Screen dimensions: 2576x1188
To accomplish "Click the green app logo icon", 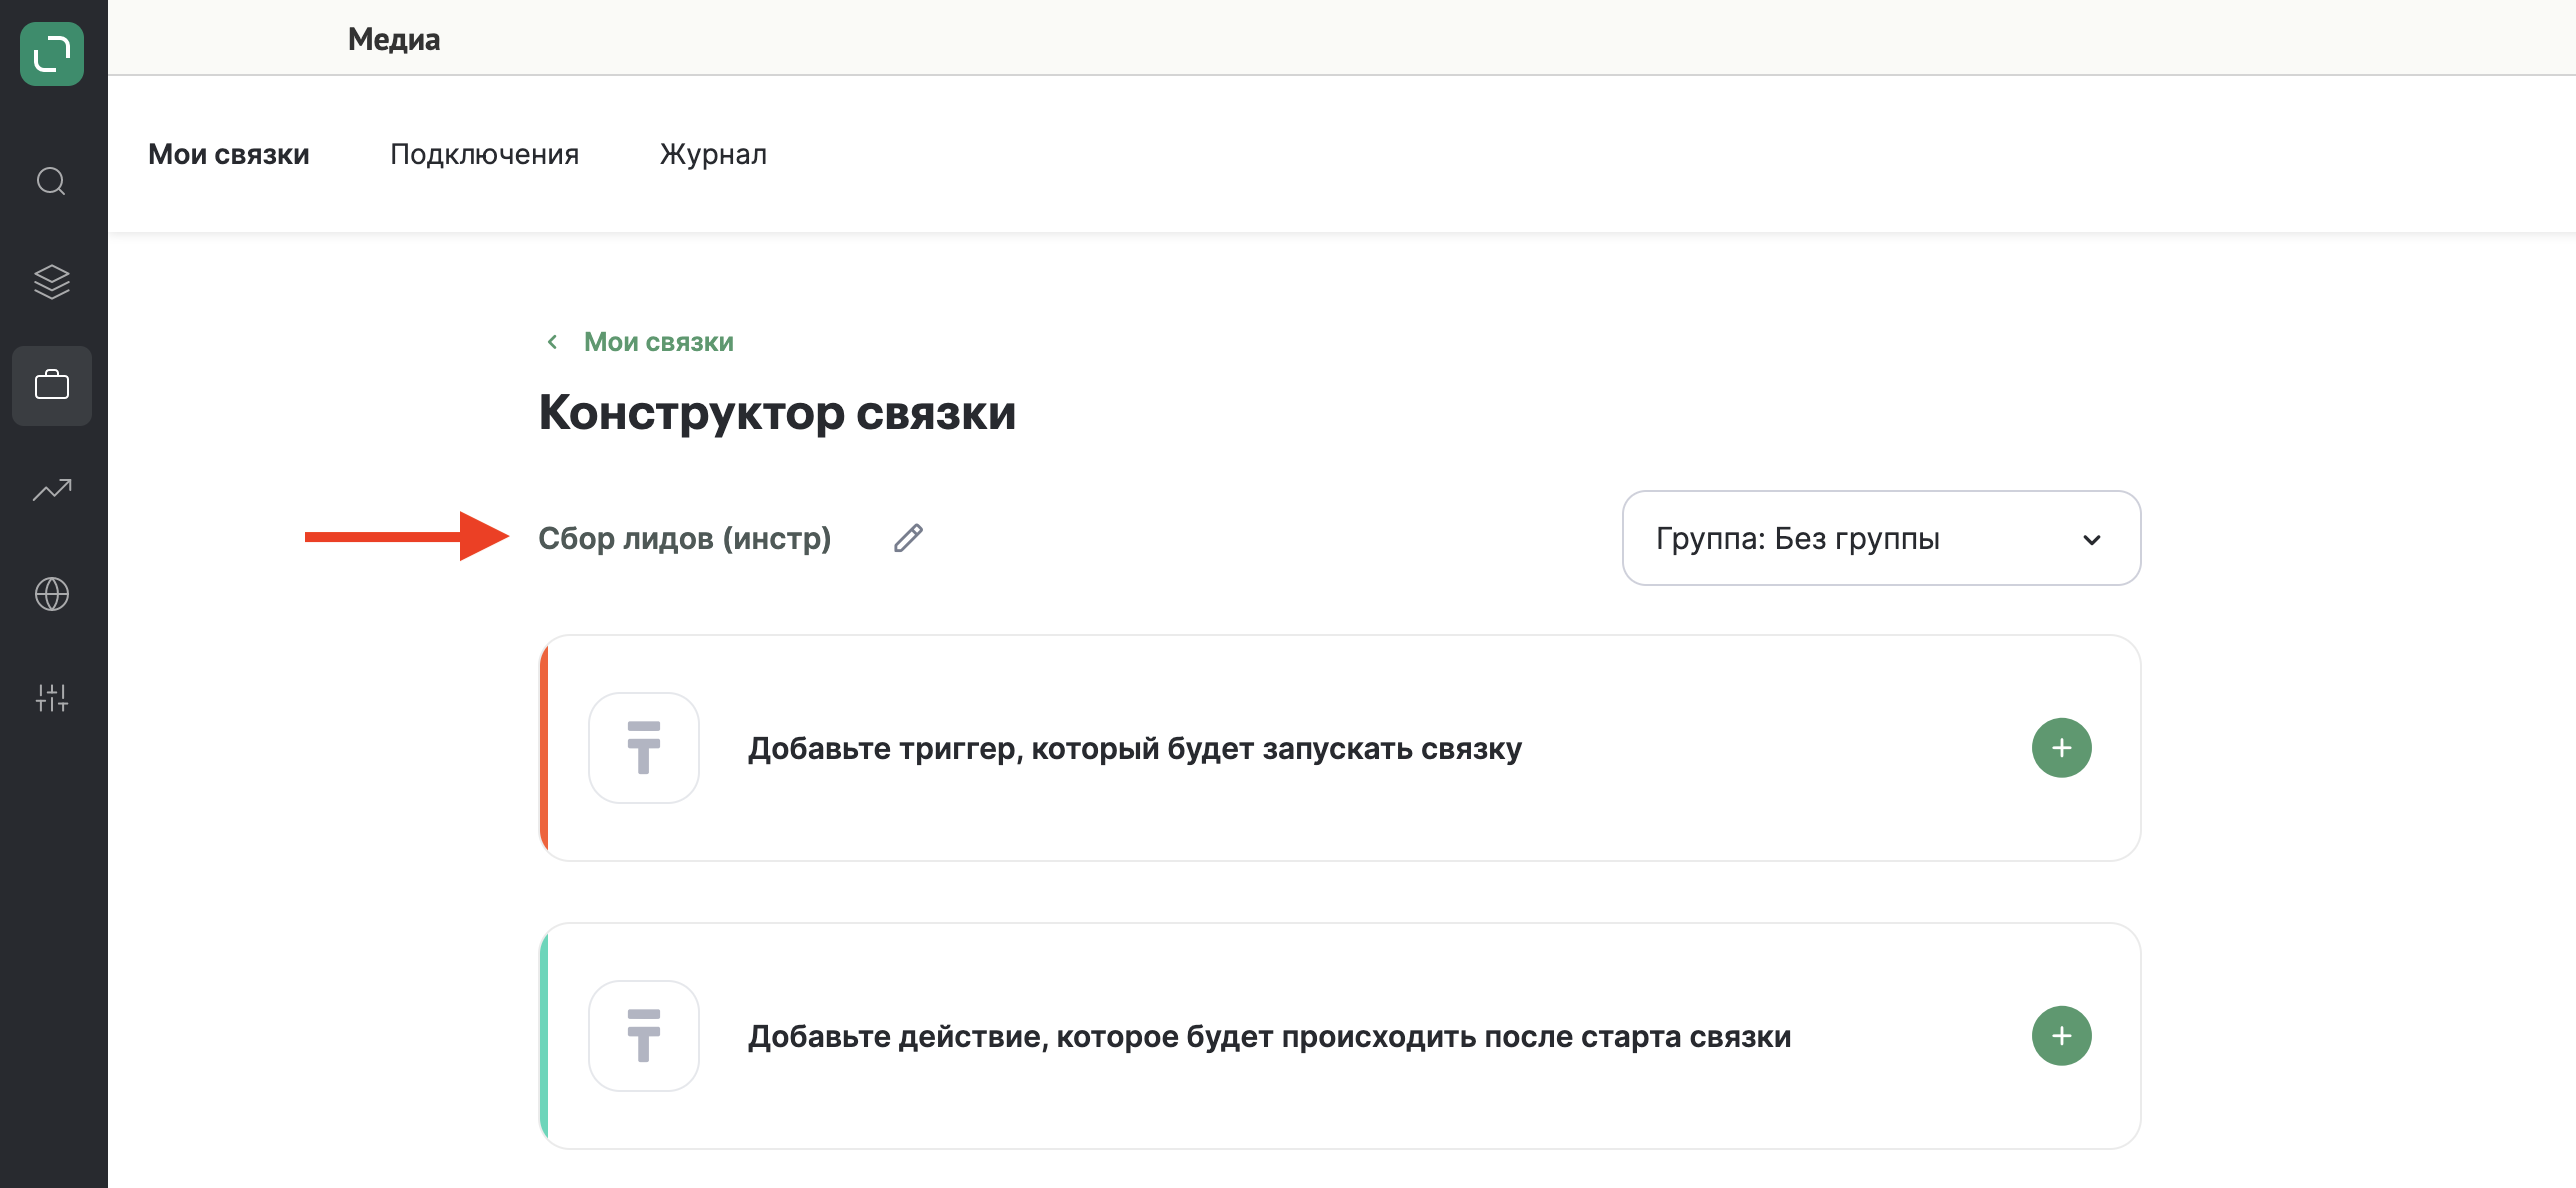I will tap(52, 53).
